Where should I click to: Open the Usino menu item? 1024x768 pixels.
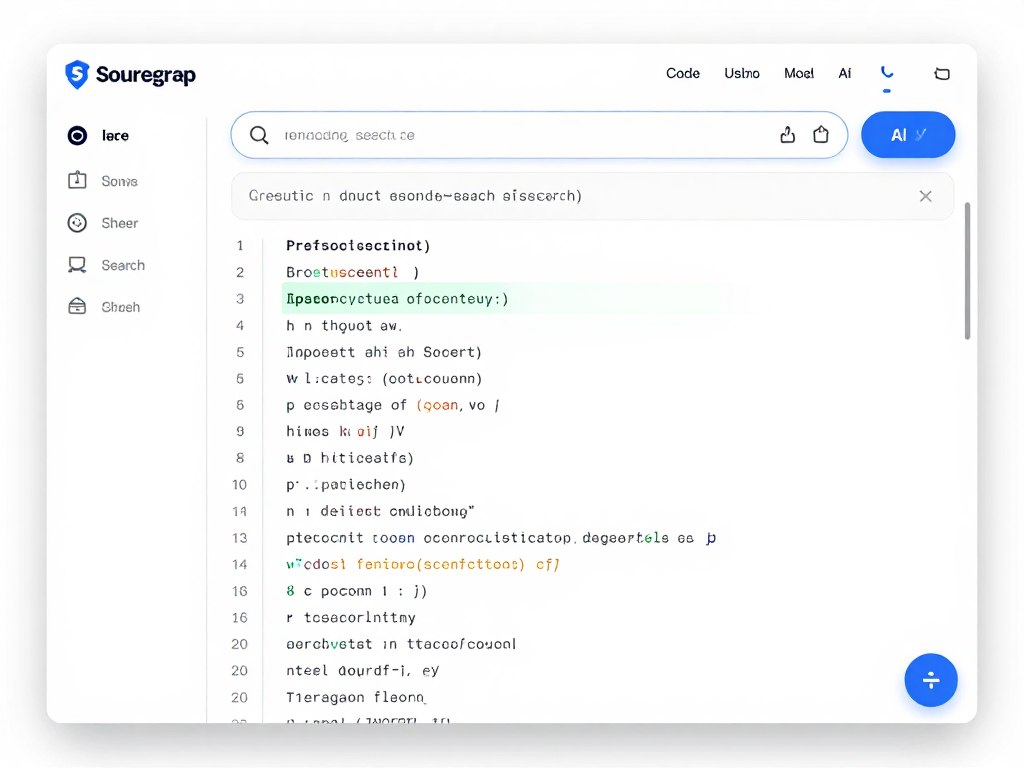[741, 73]
